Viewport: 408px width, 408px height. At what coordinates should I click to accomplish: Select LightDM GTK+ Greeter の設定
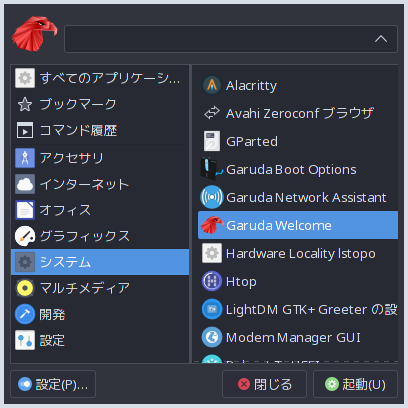(298, 309)
